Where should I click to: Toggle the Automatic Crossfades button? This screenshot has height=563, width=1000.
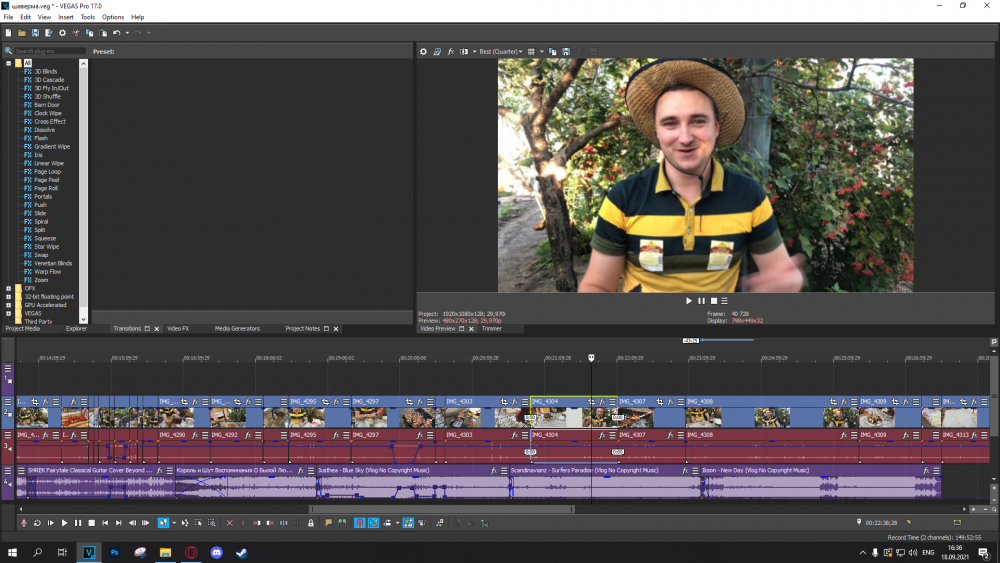tap(373, 523)
